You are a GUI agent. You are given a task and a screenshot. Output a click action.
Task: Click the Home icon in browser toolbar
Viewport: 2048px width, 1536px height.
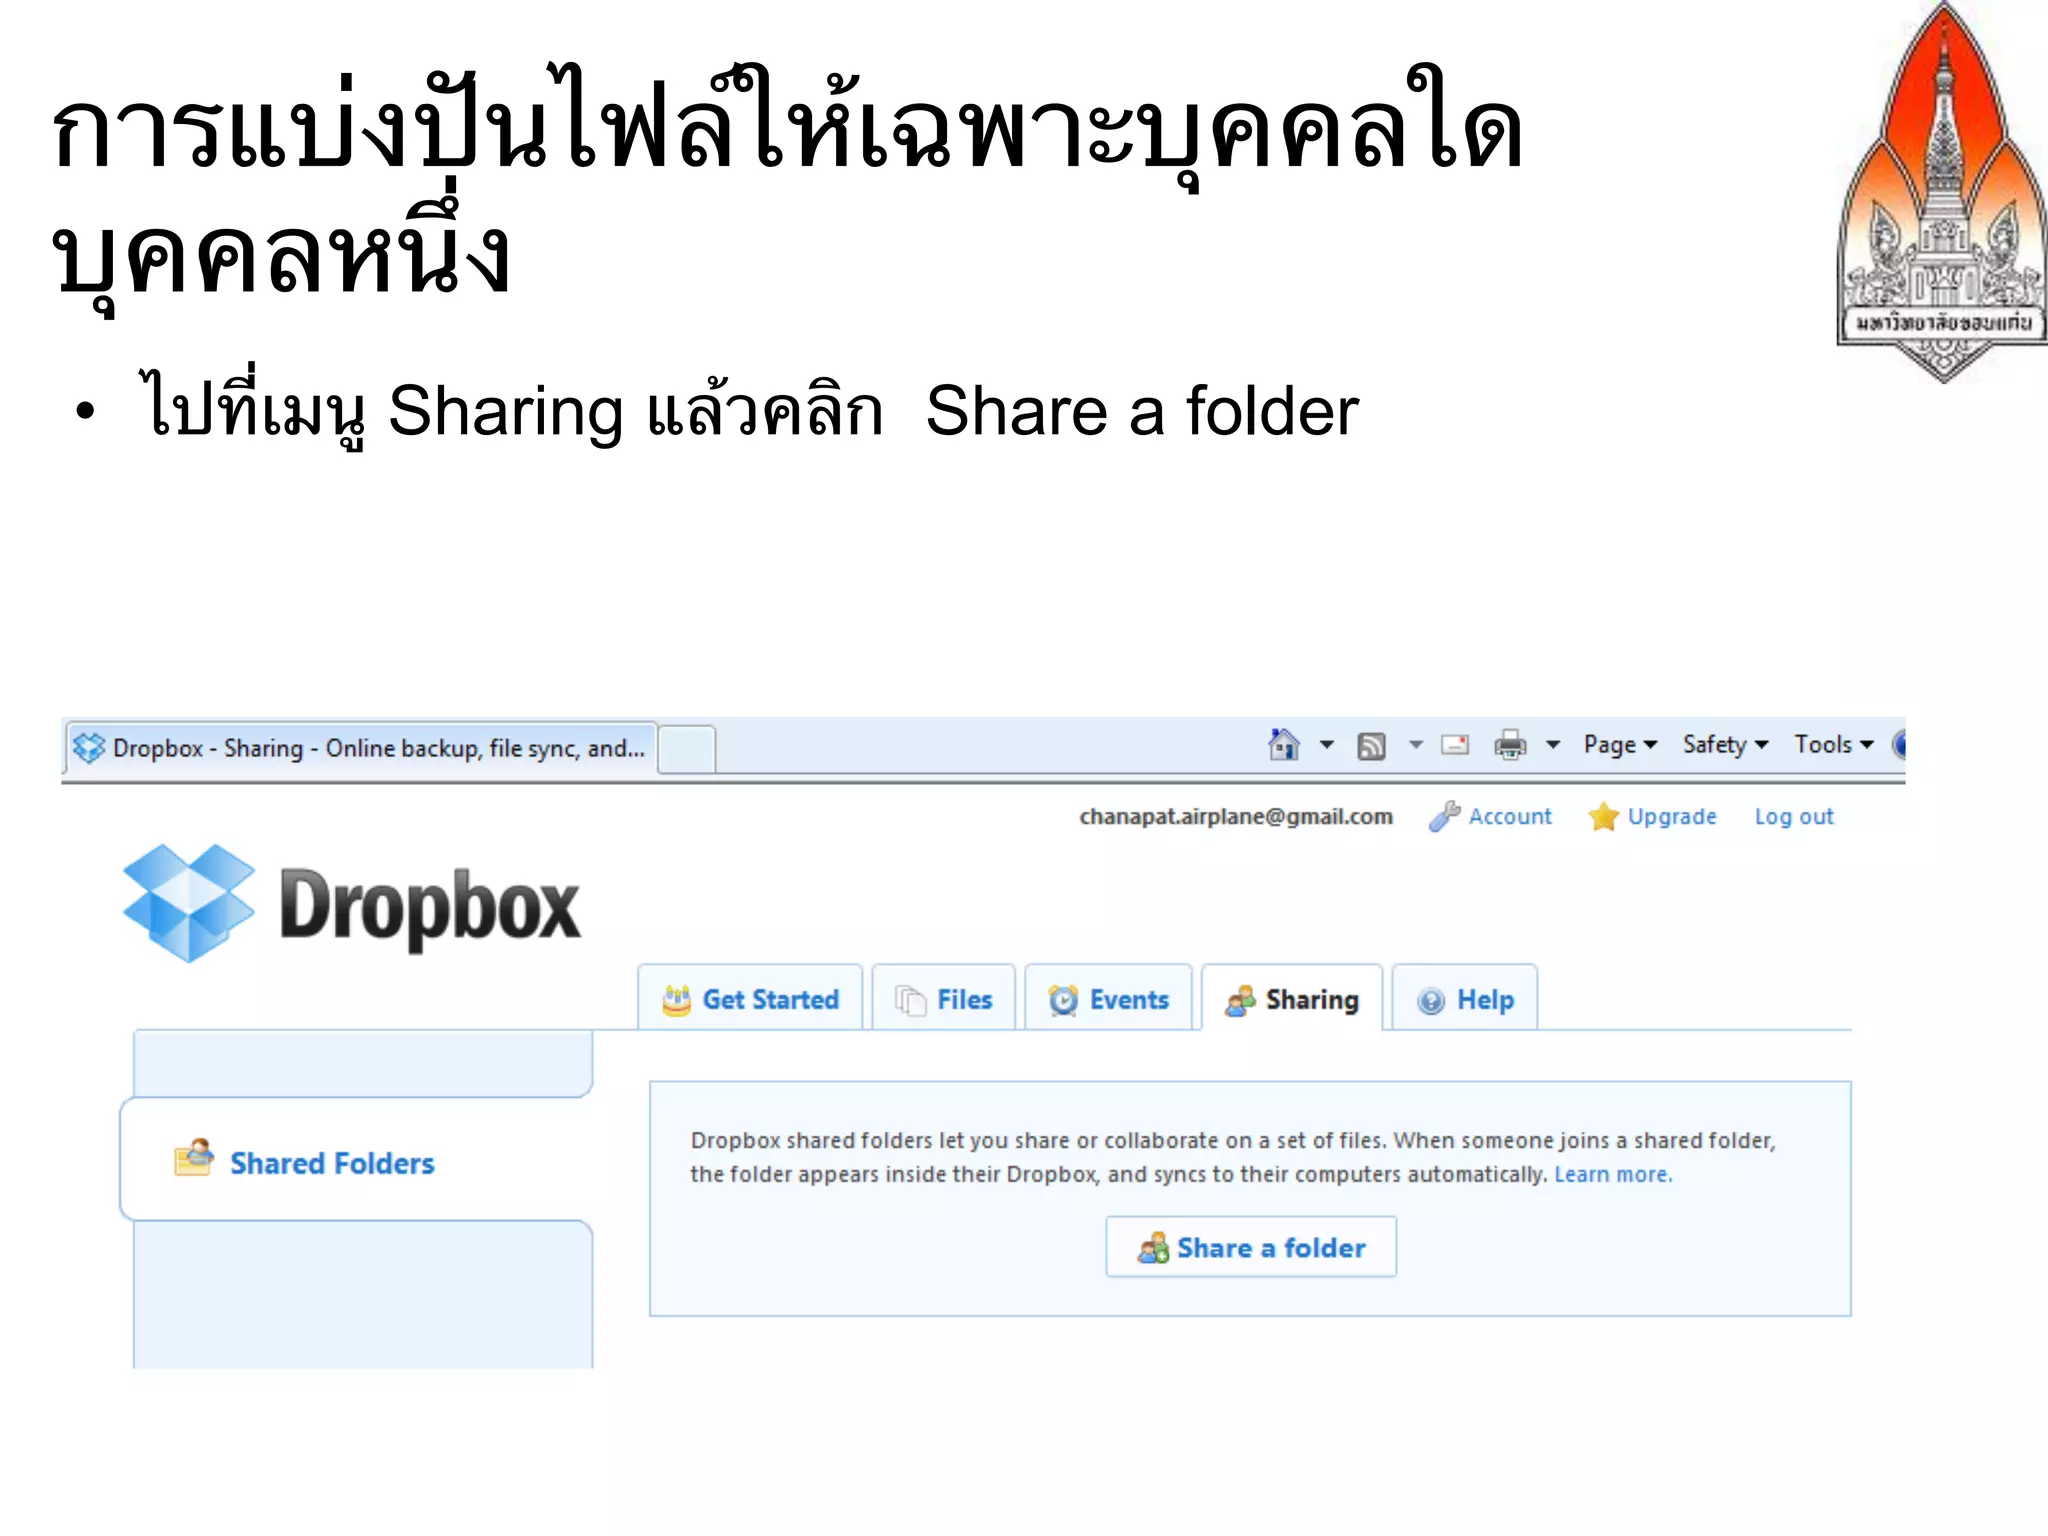pos(1284,745)
